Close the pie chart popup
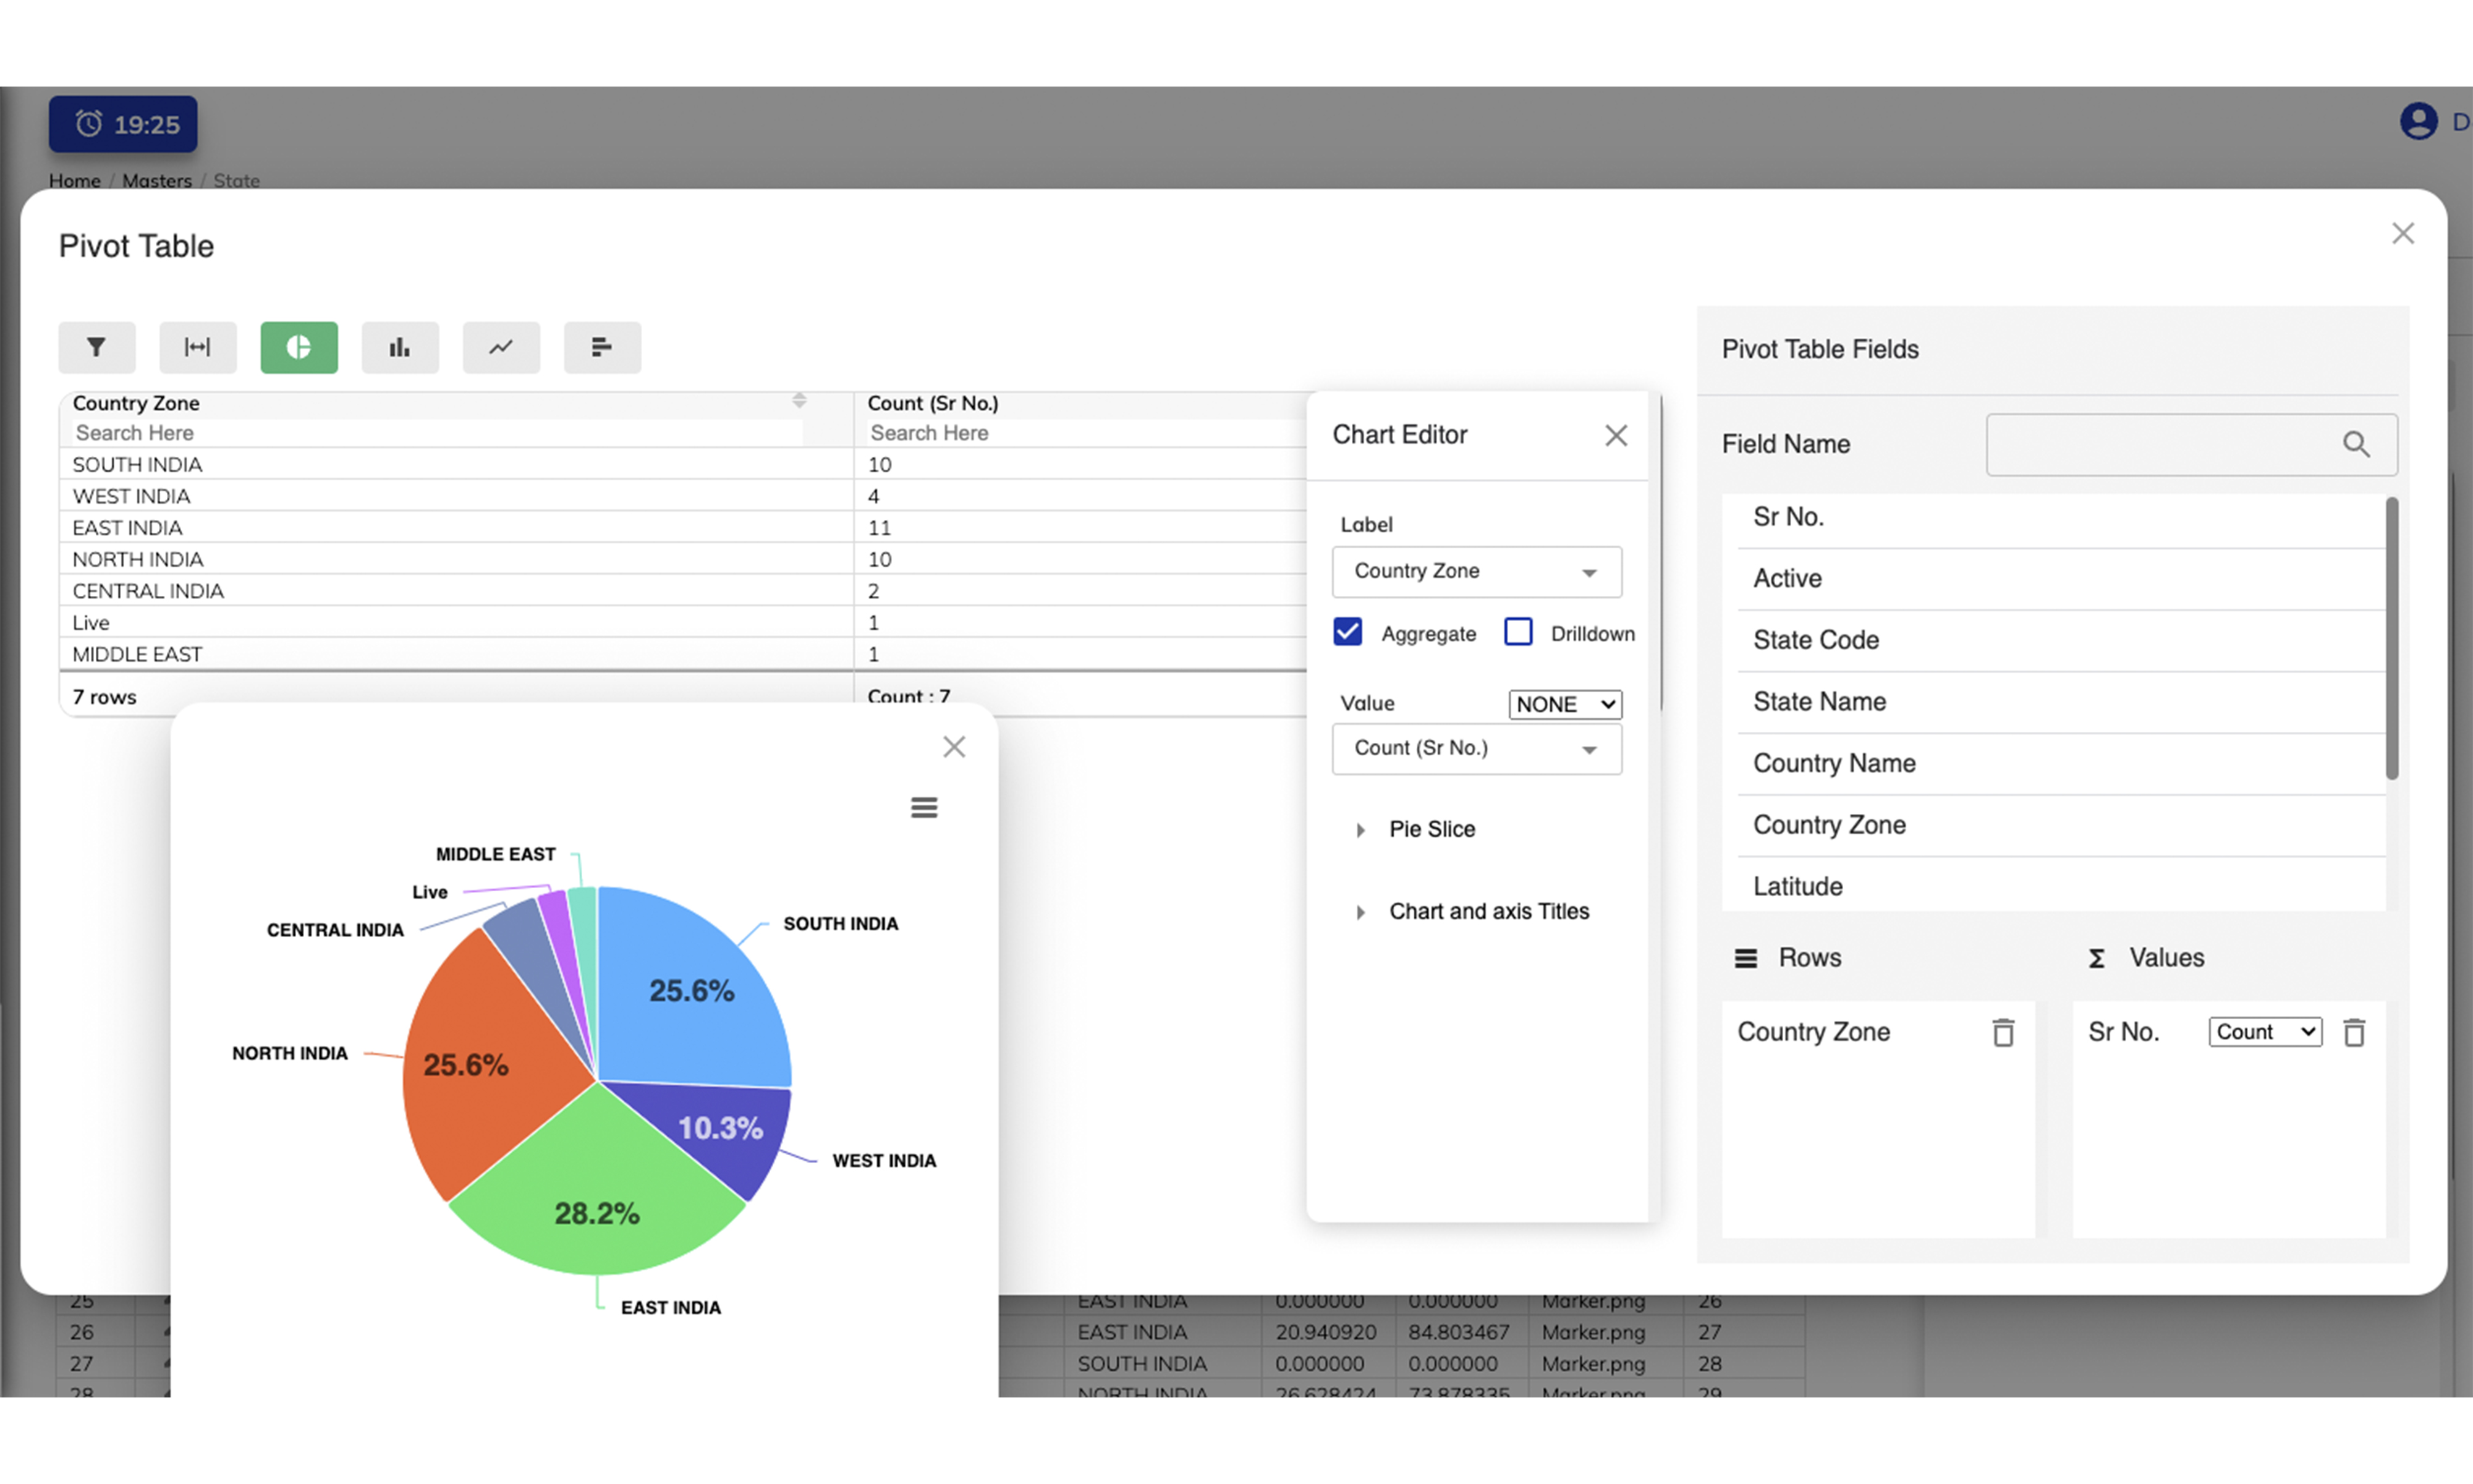The width and height of the screenshot is (2473, 1484). pos(954,747)
